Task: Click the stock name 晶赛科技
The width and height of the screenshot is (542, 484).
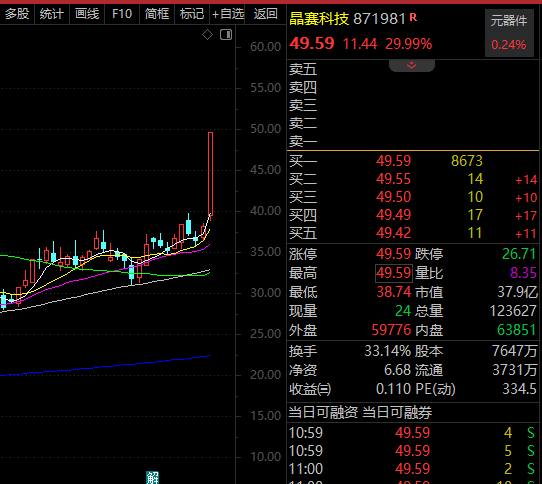Action: pyautogui.click(x=319, y=19)
